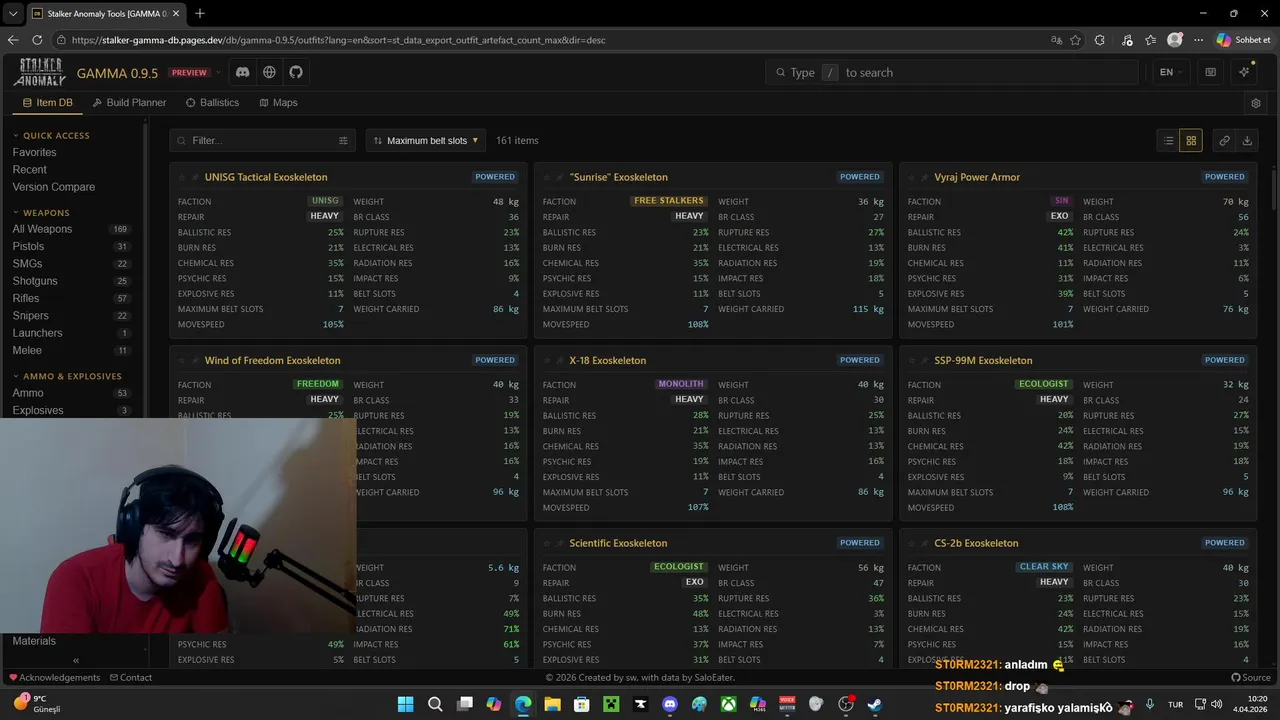This screenshot has height=720, width=1280.
Task: Click the filter options icon in Filter box
Action: tap(343, 141)
